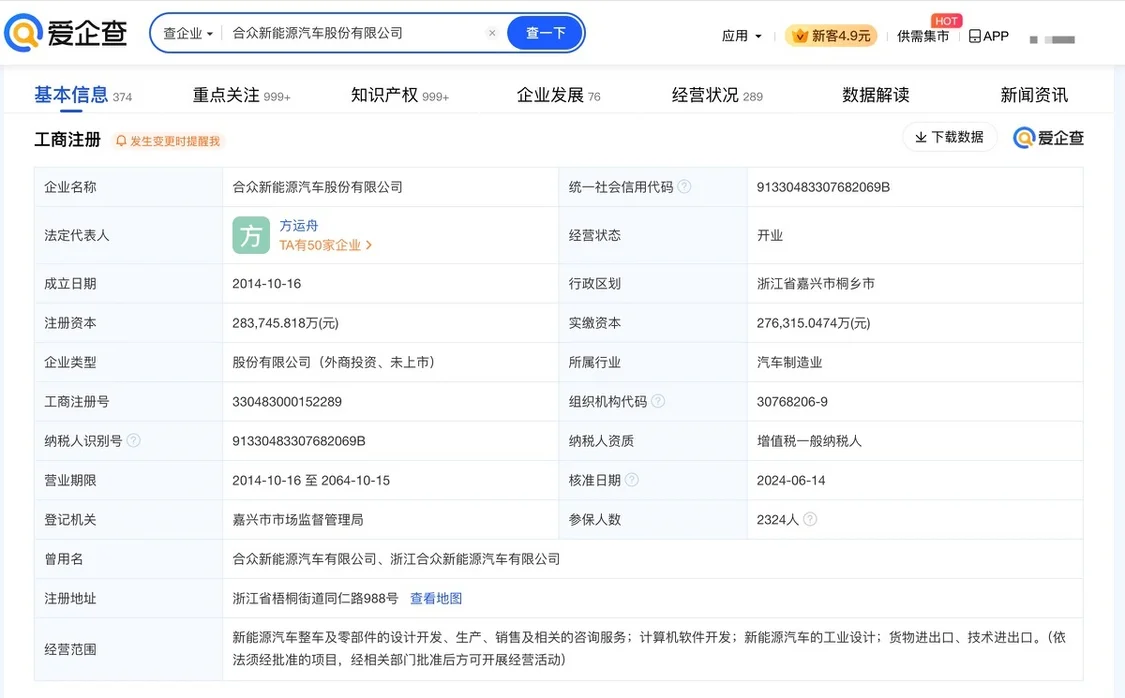Viewport: 1125px width, 698px height.
Task: Click question mark icon beside 参保人数
Action: click(808, 519)
